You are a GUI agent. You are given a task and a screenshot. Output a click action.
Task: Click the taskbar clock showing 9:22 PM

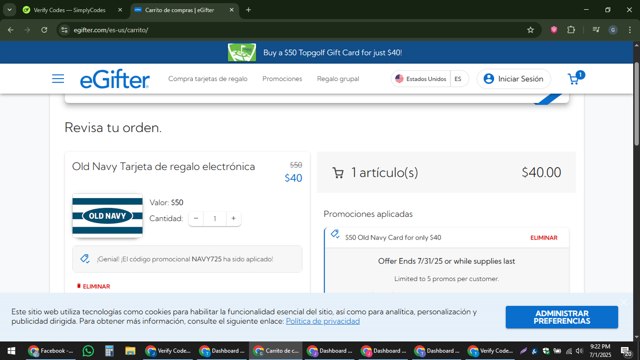[600, 351]
